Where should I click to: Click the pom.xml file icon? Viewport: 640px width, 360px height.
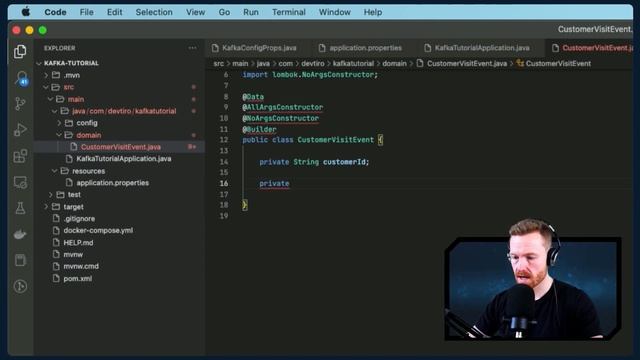[x=56, y=278]
